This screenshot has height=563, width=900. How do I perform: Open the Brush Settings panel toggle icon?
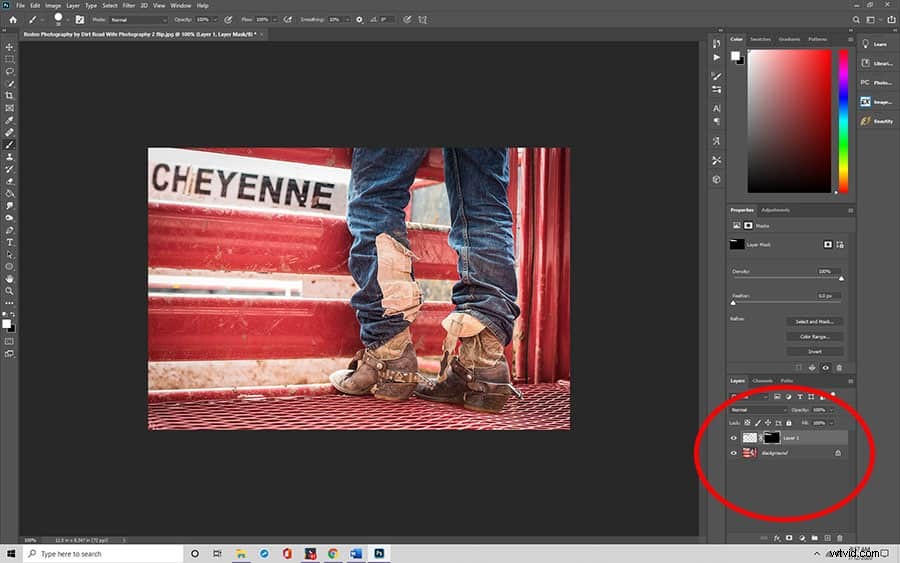coord(80,20)
